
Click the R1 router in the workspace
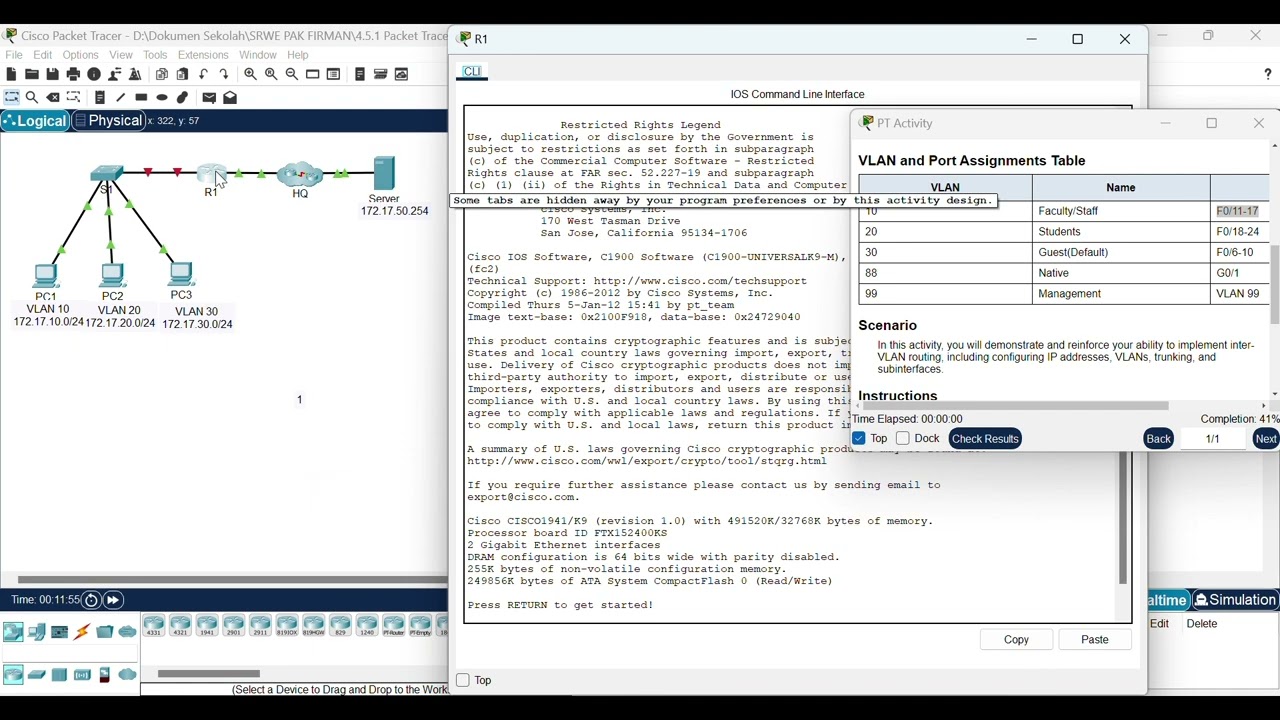click(x=212, y=176)
